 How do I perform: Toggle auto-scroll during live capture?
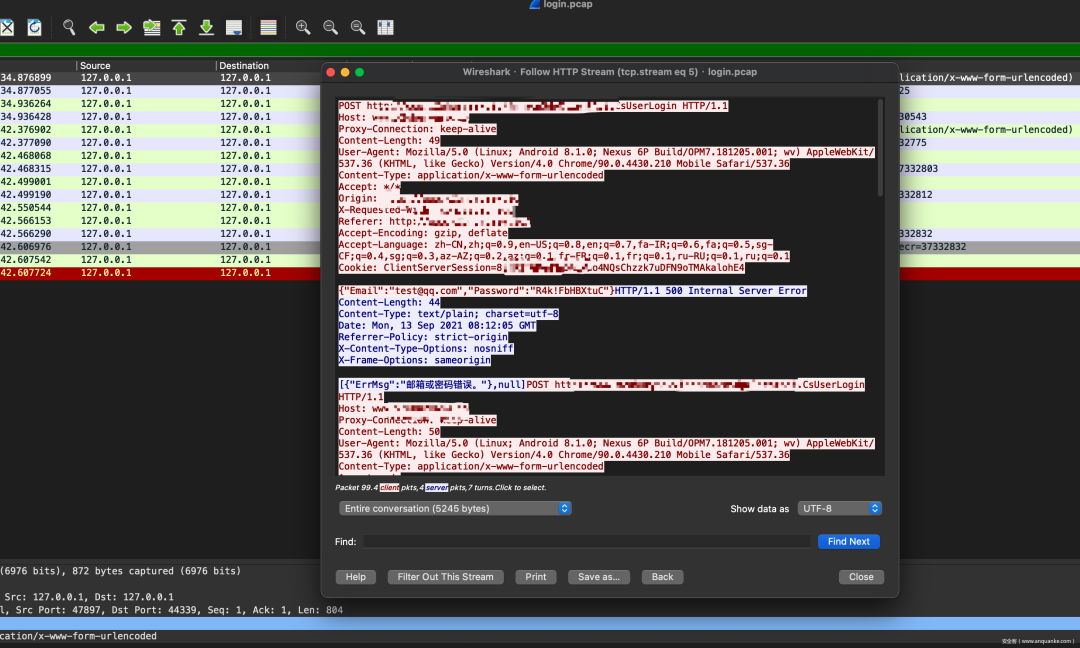[x=234, y=28]
